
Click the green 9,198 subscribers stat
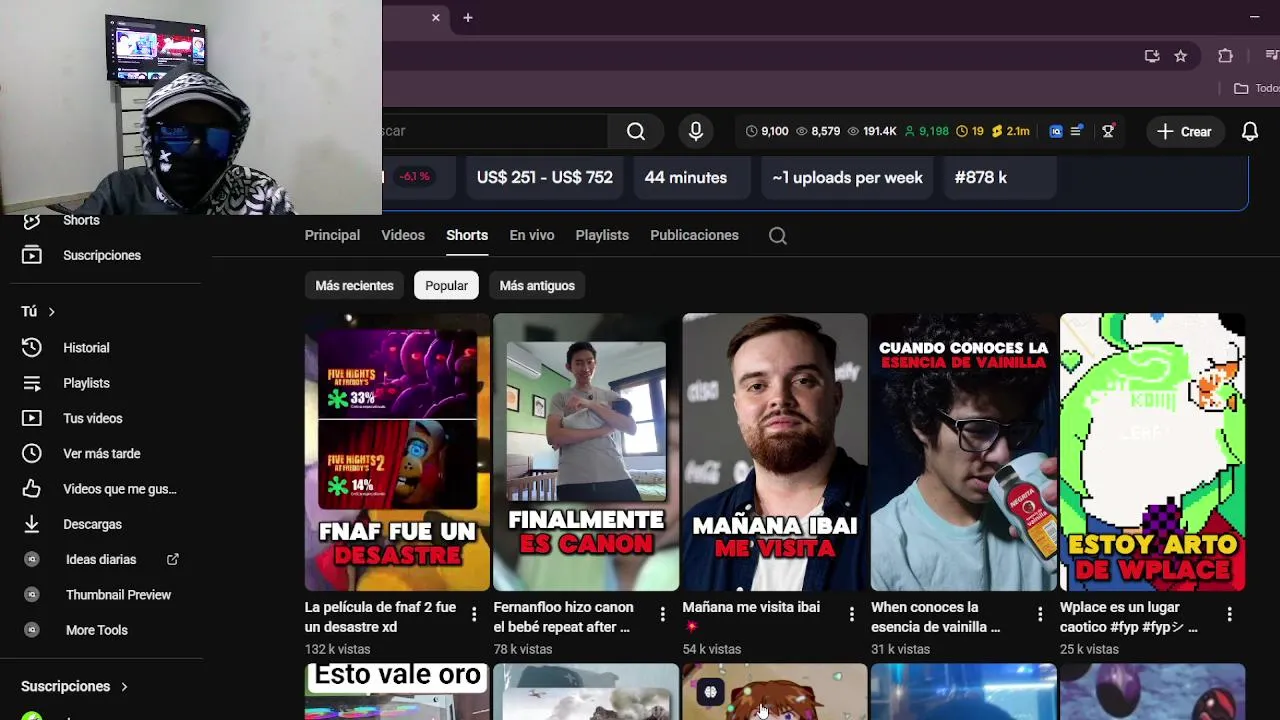coord(926,131)
